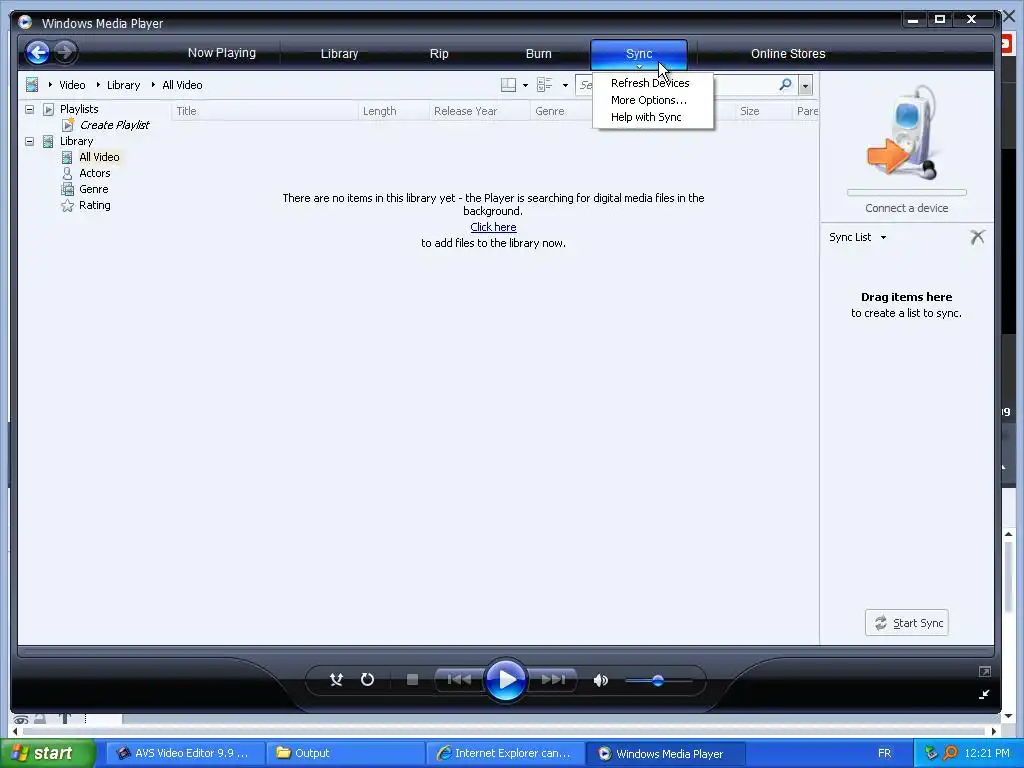Select the Rating library item

tap(95, 205)
